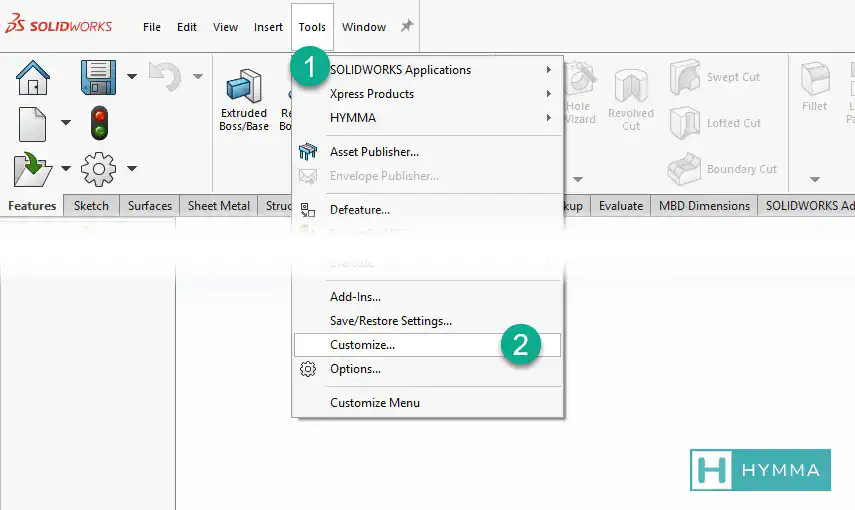Expand the SOLIDWORKS Applications submenu
This screenshot has width=855, height=510.
400,70
